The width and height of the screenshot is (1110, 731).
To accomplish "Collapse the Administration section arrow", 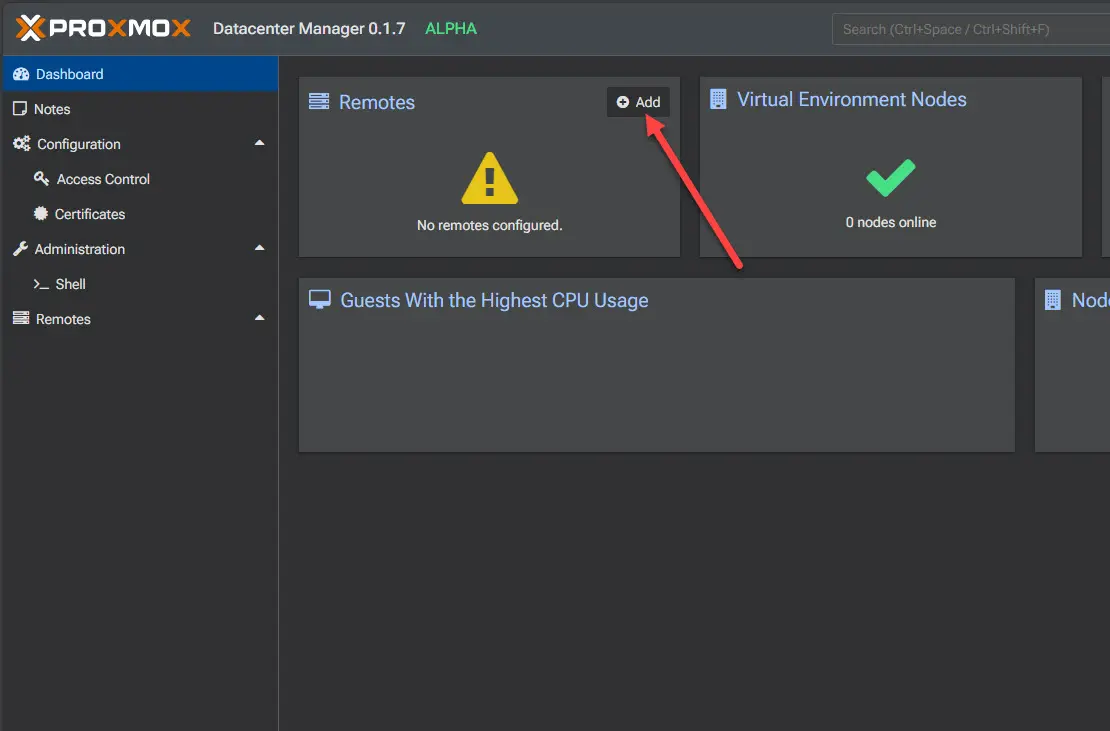I will pyautogui.click(x=260, y=249).
